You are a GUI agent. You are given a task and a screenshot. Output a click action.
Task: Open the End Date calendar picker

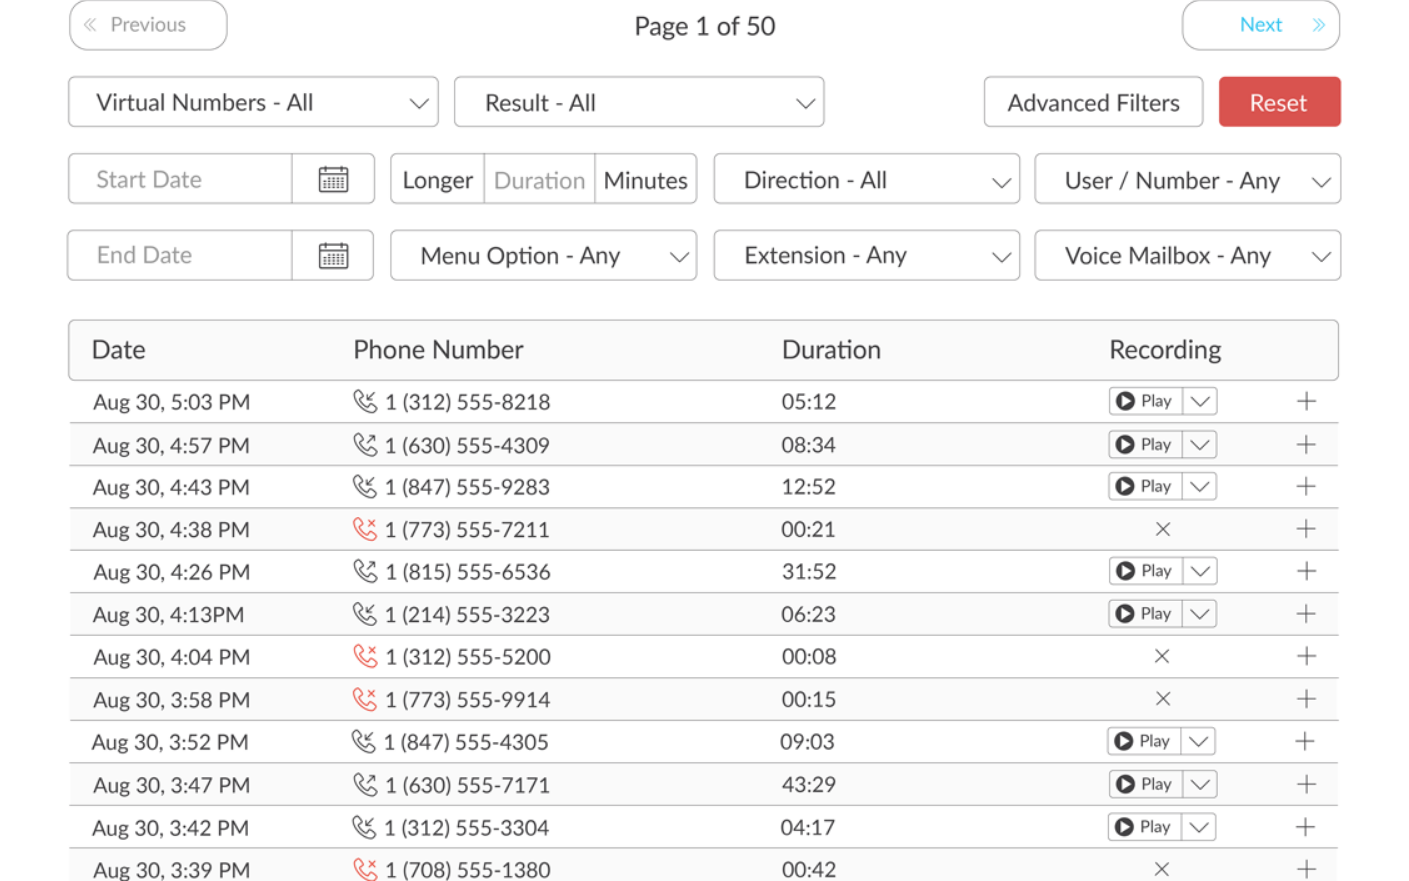tap(333, 255)
